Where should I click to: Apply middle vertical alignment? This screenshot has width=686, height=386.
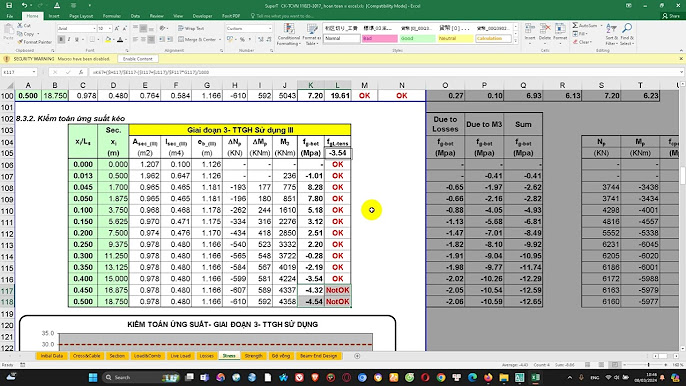[x=143, y=28]
